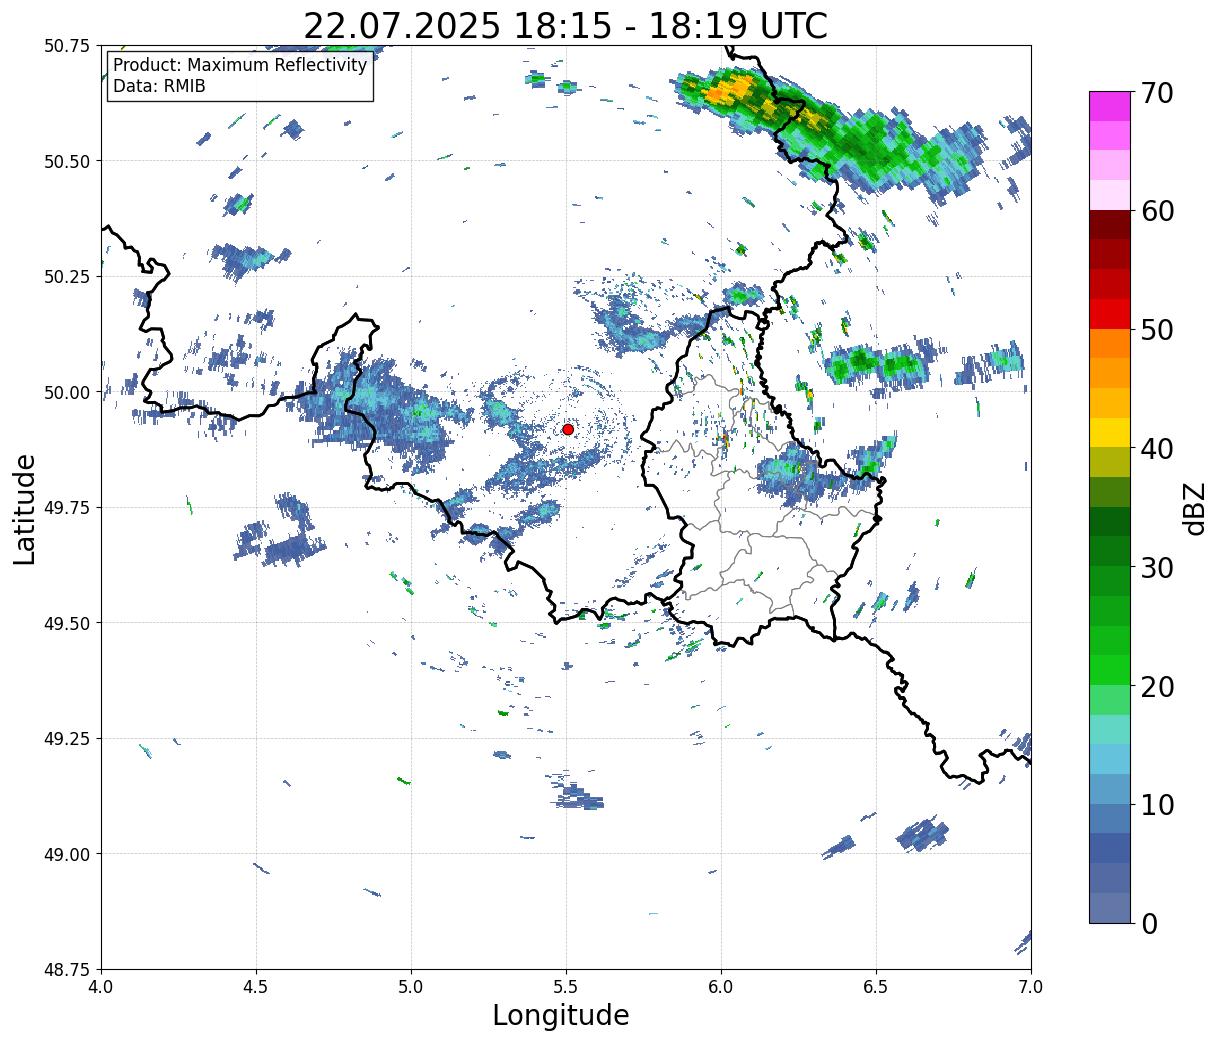
Task: Click the colorbar tick label 10
Action: click(x=1158, y=805)
